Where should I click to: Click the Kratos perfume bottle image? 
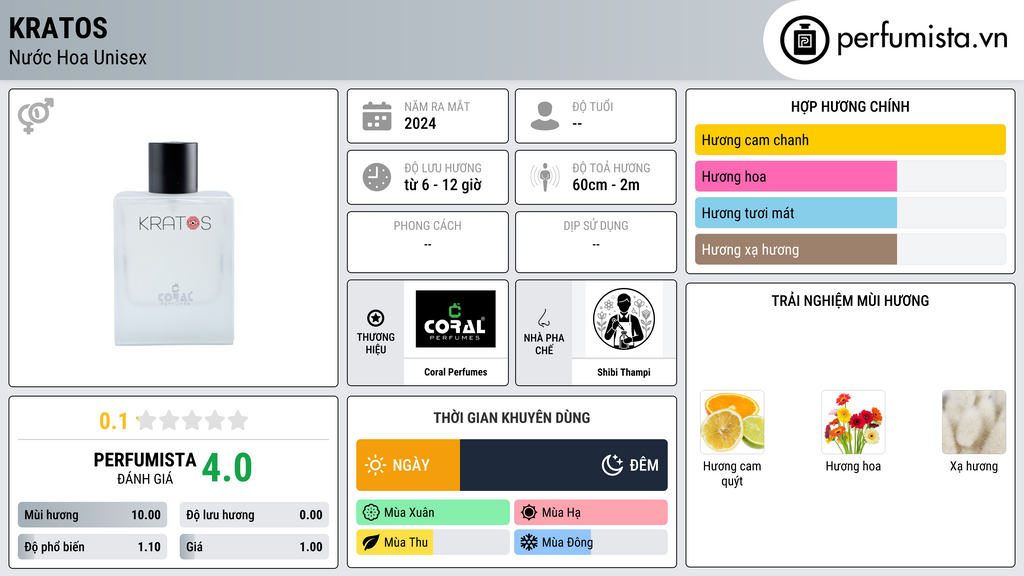[174, 244]
